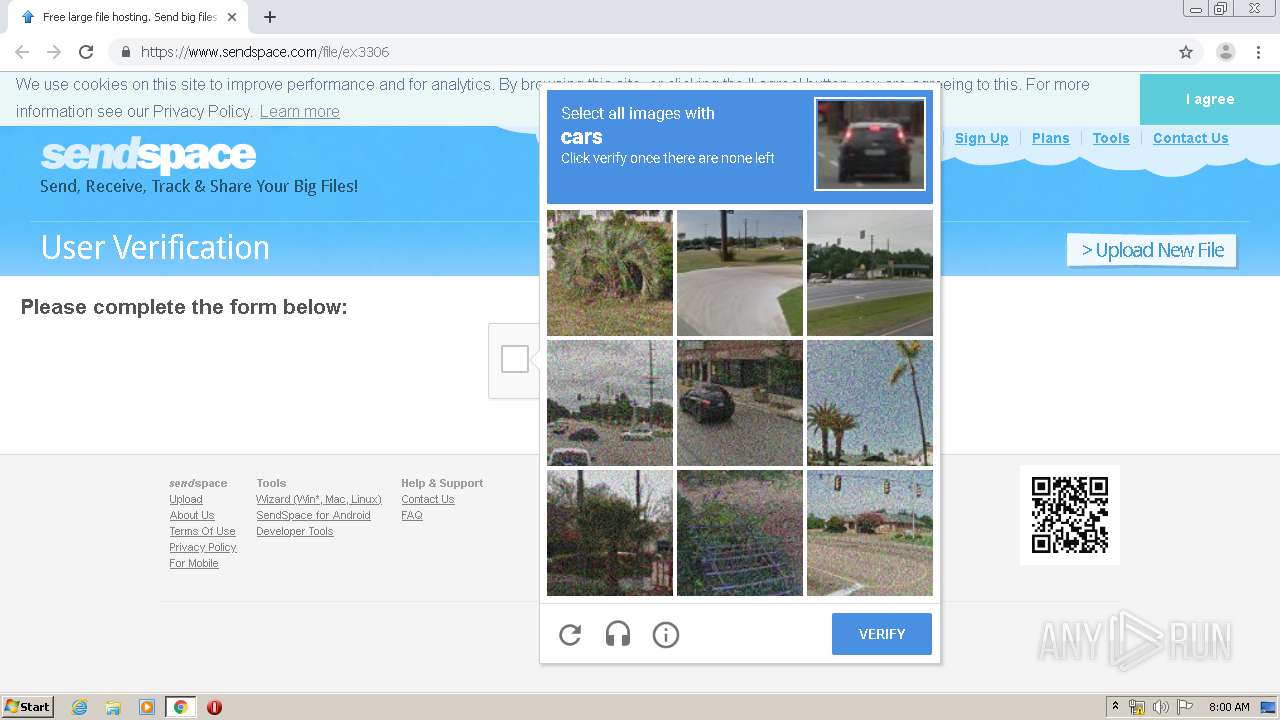Open the Windows Start menu
This screenshot has height=720, width=1280.
click(x=28, y=706)
